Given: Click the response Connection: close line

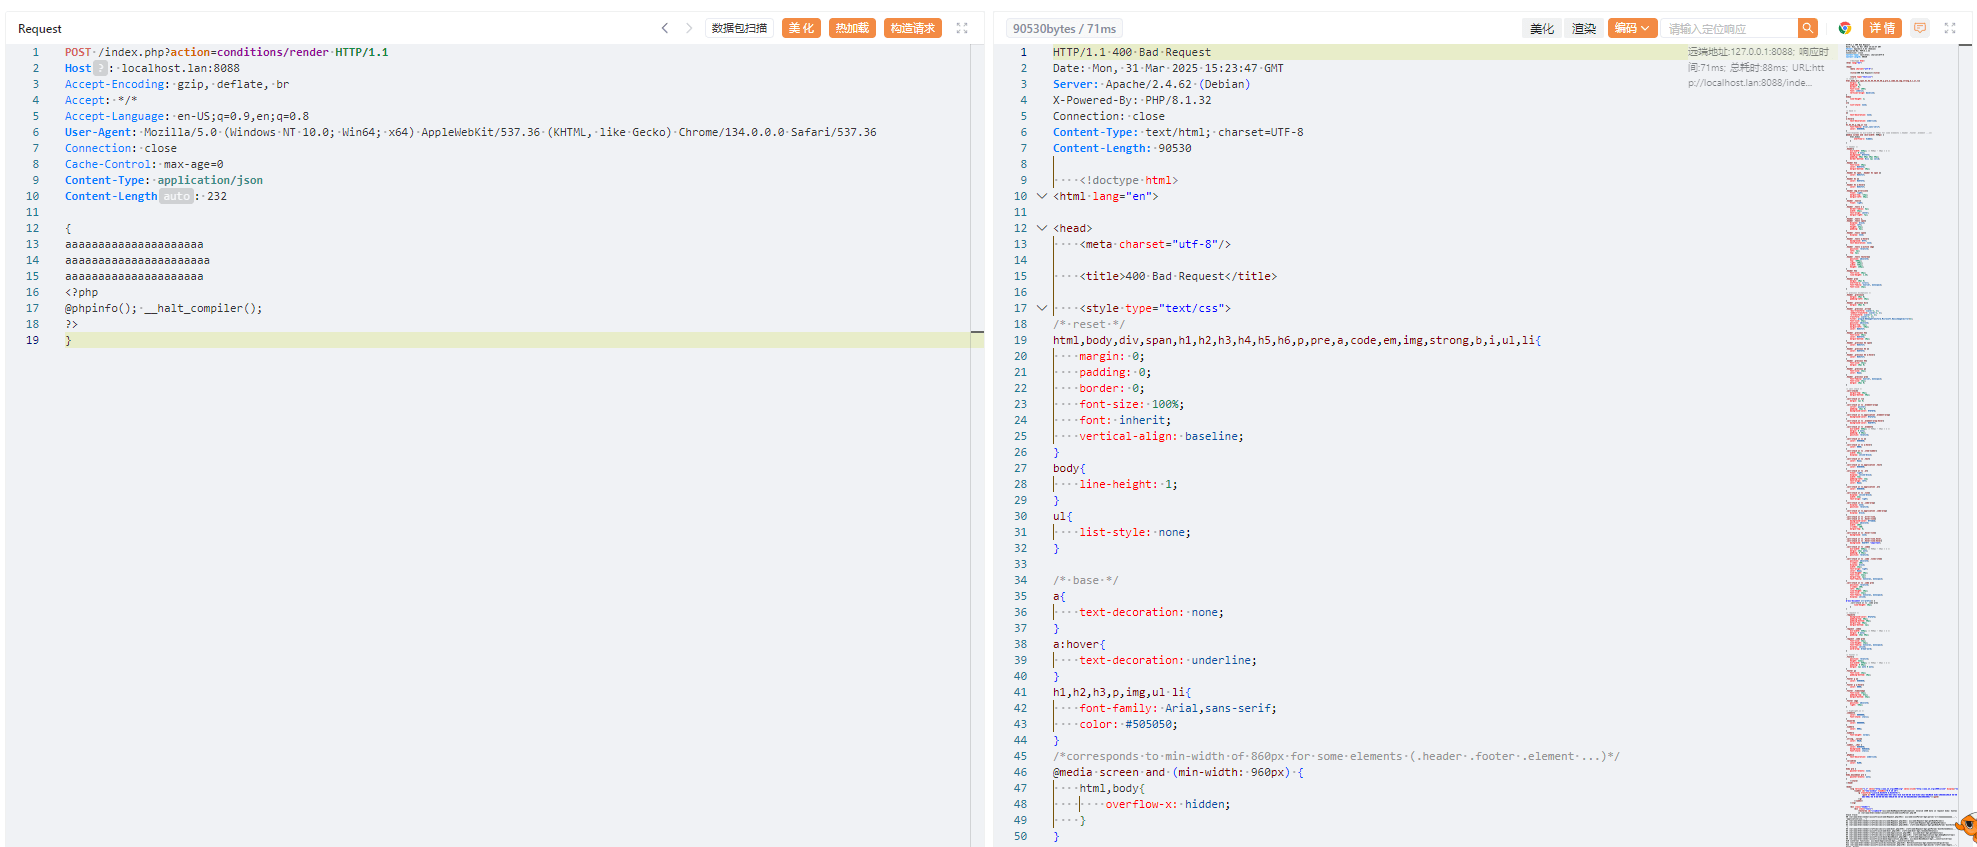Looking at the screenshot, I should tap(1109, 116).
